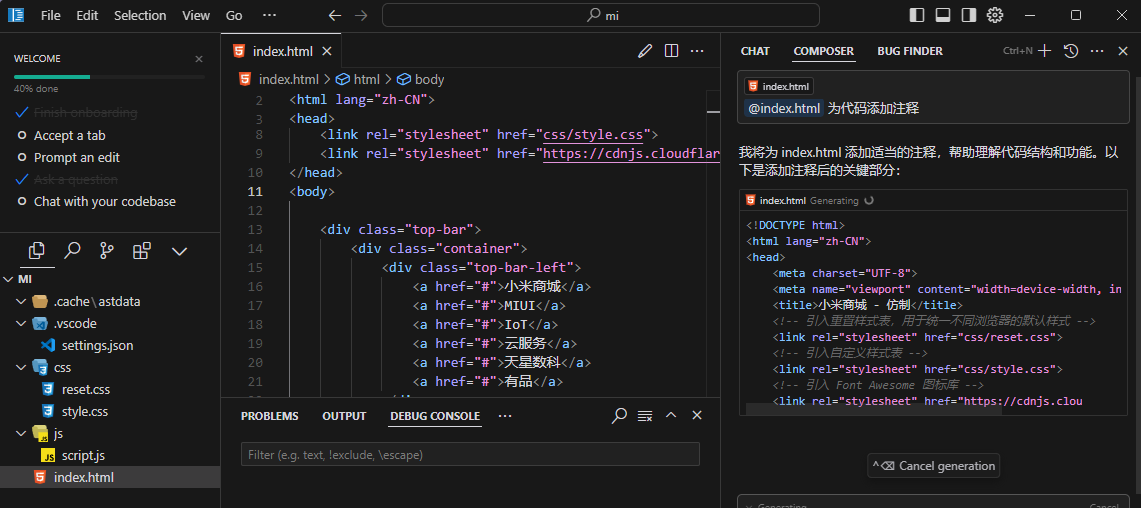
Task: Click Cancel generation button
Action: 934,466
